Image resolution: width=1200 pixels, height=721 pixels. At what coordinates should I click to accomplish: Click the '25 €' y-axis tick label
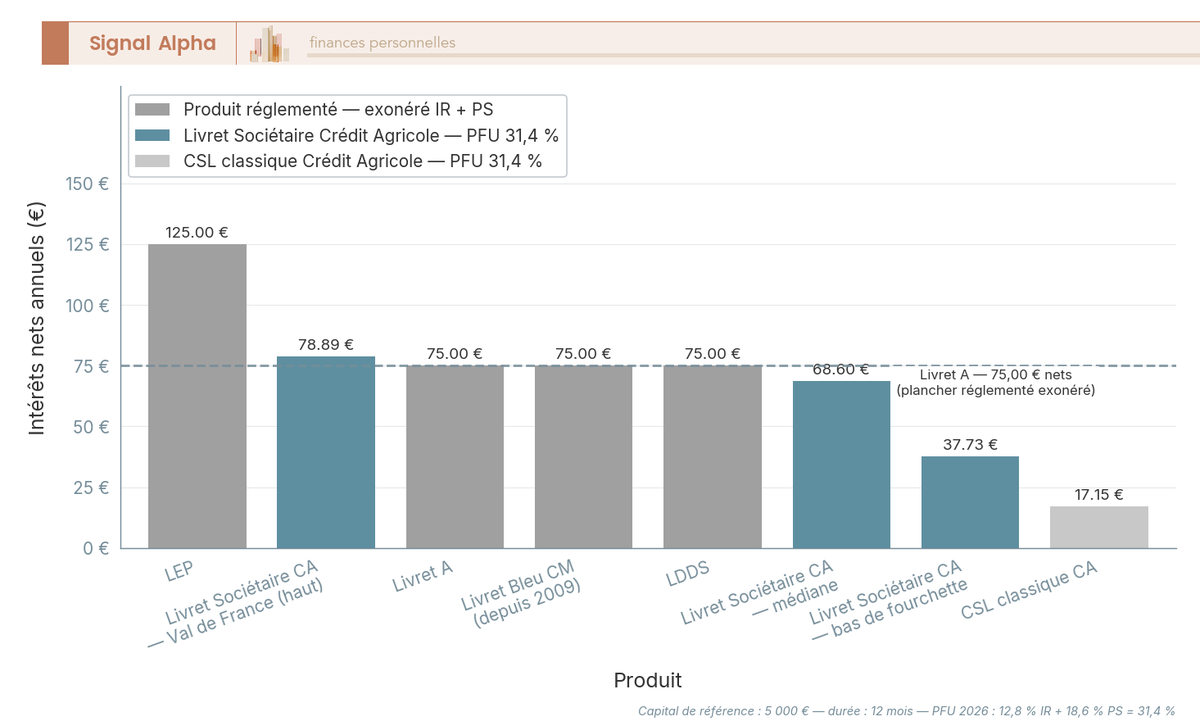93,488
